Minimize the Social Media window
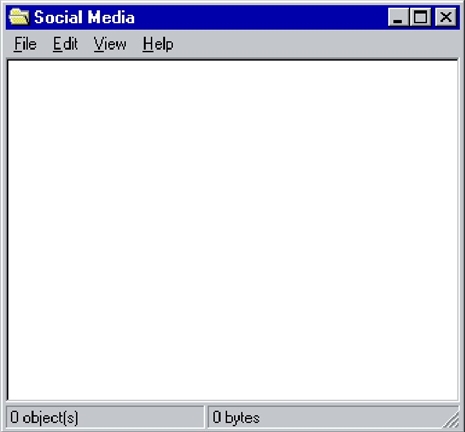The width and height of the screenshot is (465, 432). coord(398,17)
